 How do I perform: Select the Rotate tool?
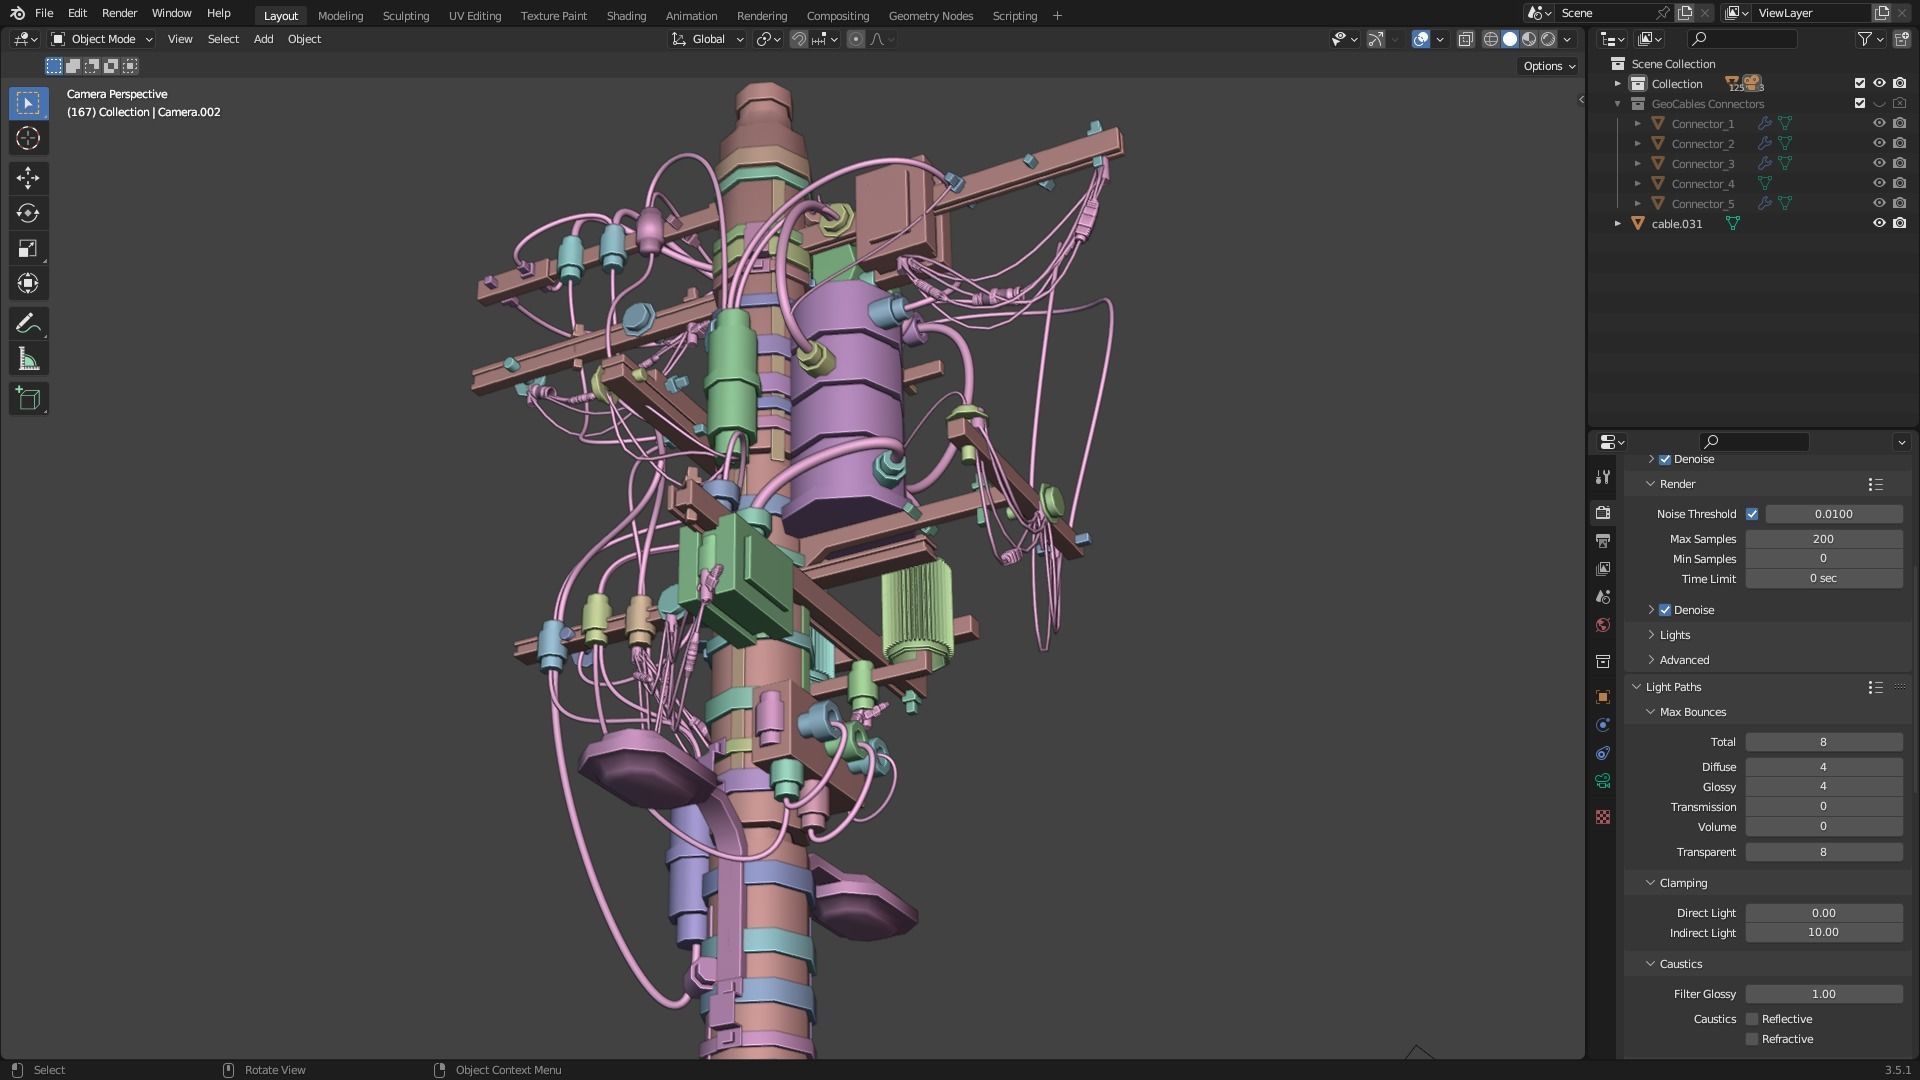(28, 213)
